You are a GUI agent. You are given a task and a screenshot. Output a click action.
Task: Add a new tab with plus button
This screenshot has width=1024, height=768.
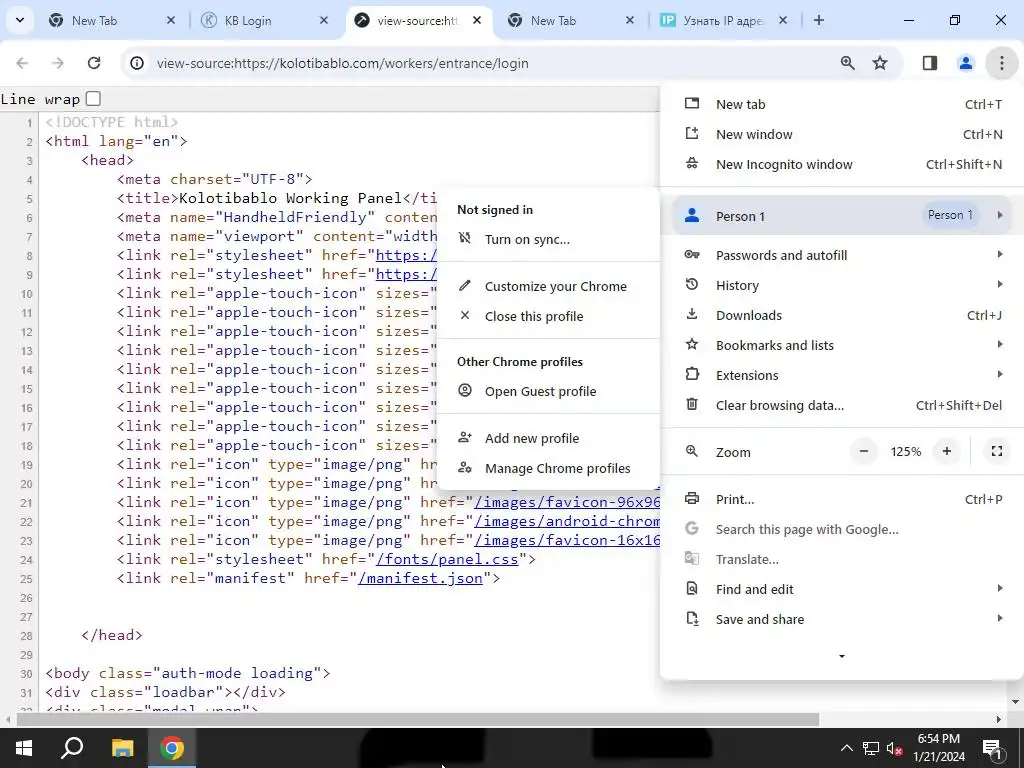coord(819,20)
